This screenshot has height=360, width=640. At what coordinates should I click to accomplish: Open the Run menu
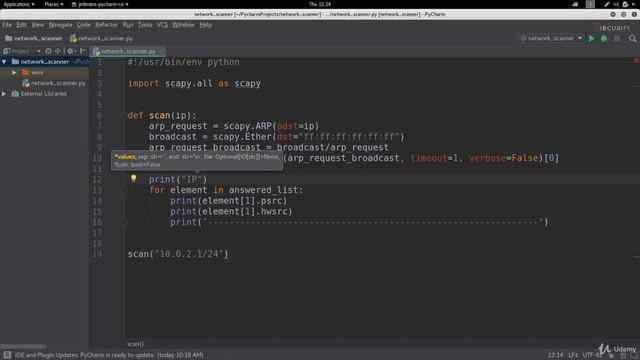point(128,25)
